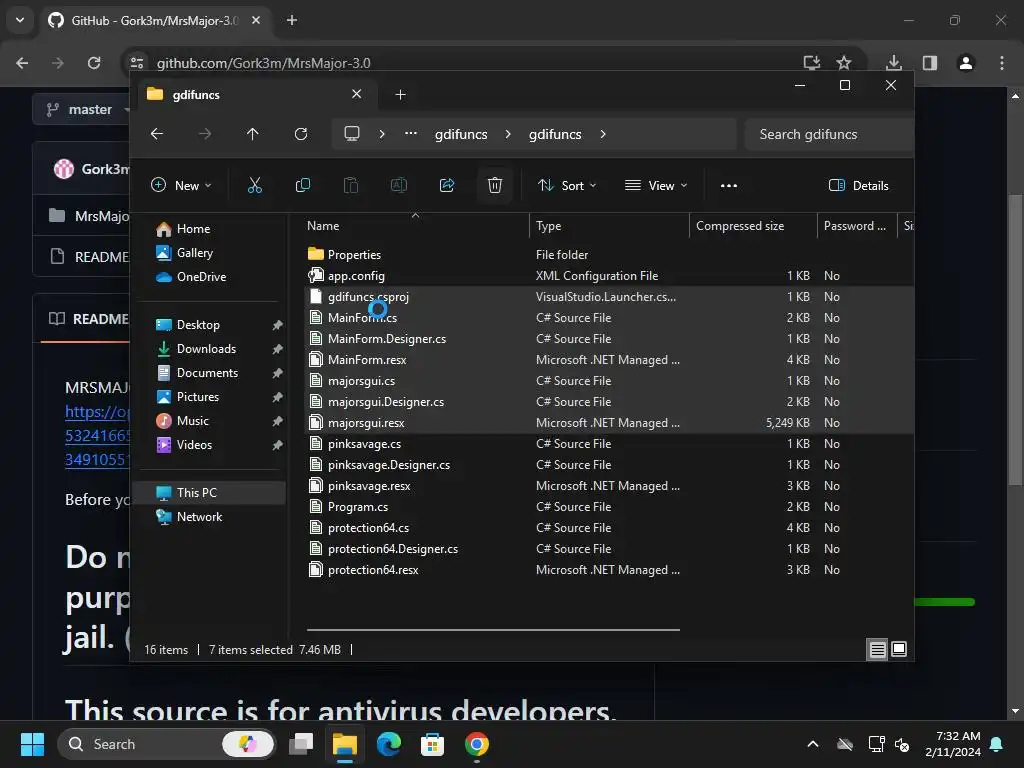The width and height of the screenshot is (1024, 768).
Task: Select app.config file
Action: pyautogui.click(x=607, y=276)
